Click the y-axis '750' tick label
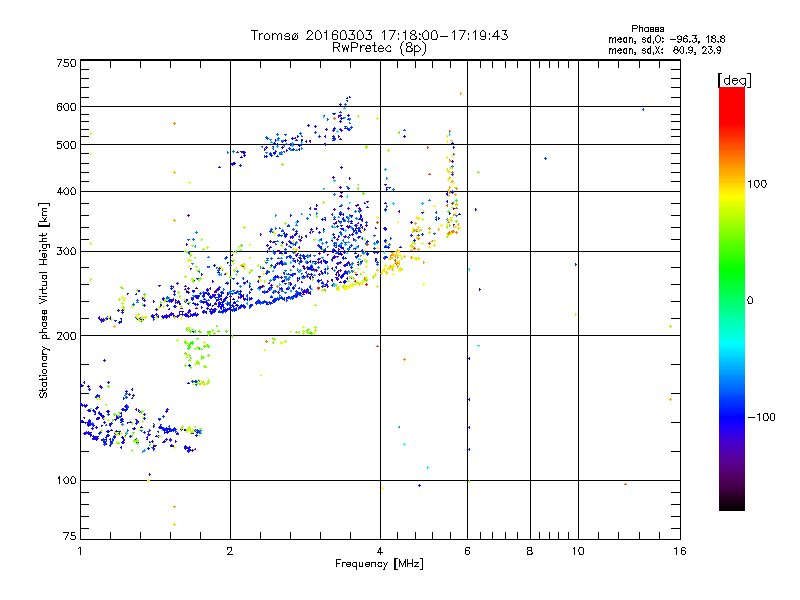The height and width of the screenshot is (600, 800). 66,63
